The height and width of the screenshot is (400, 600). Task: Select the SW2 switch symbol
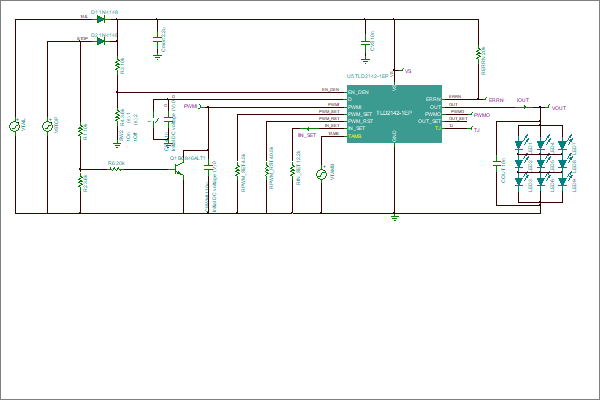[x=156, y=121]
